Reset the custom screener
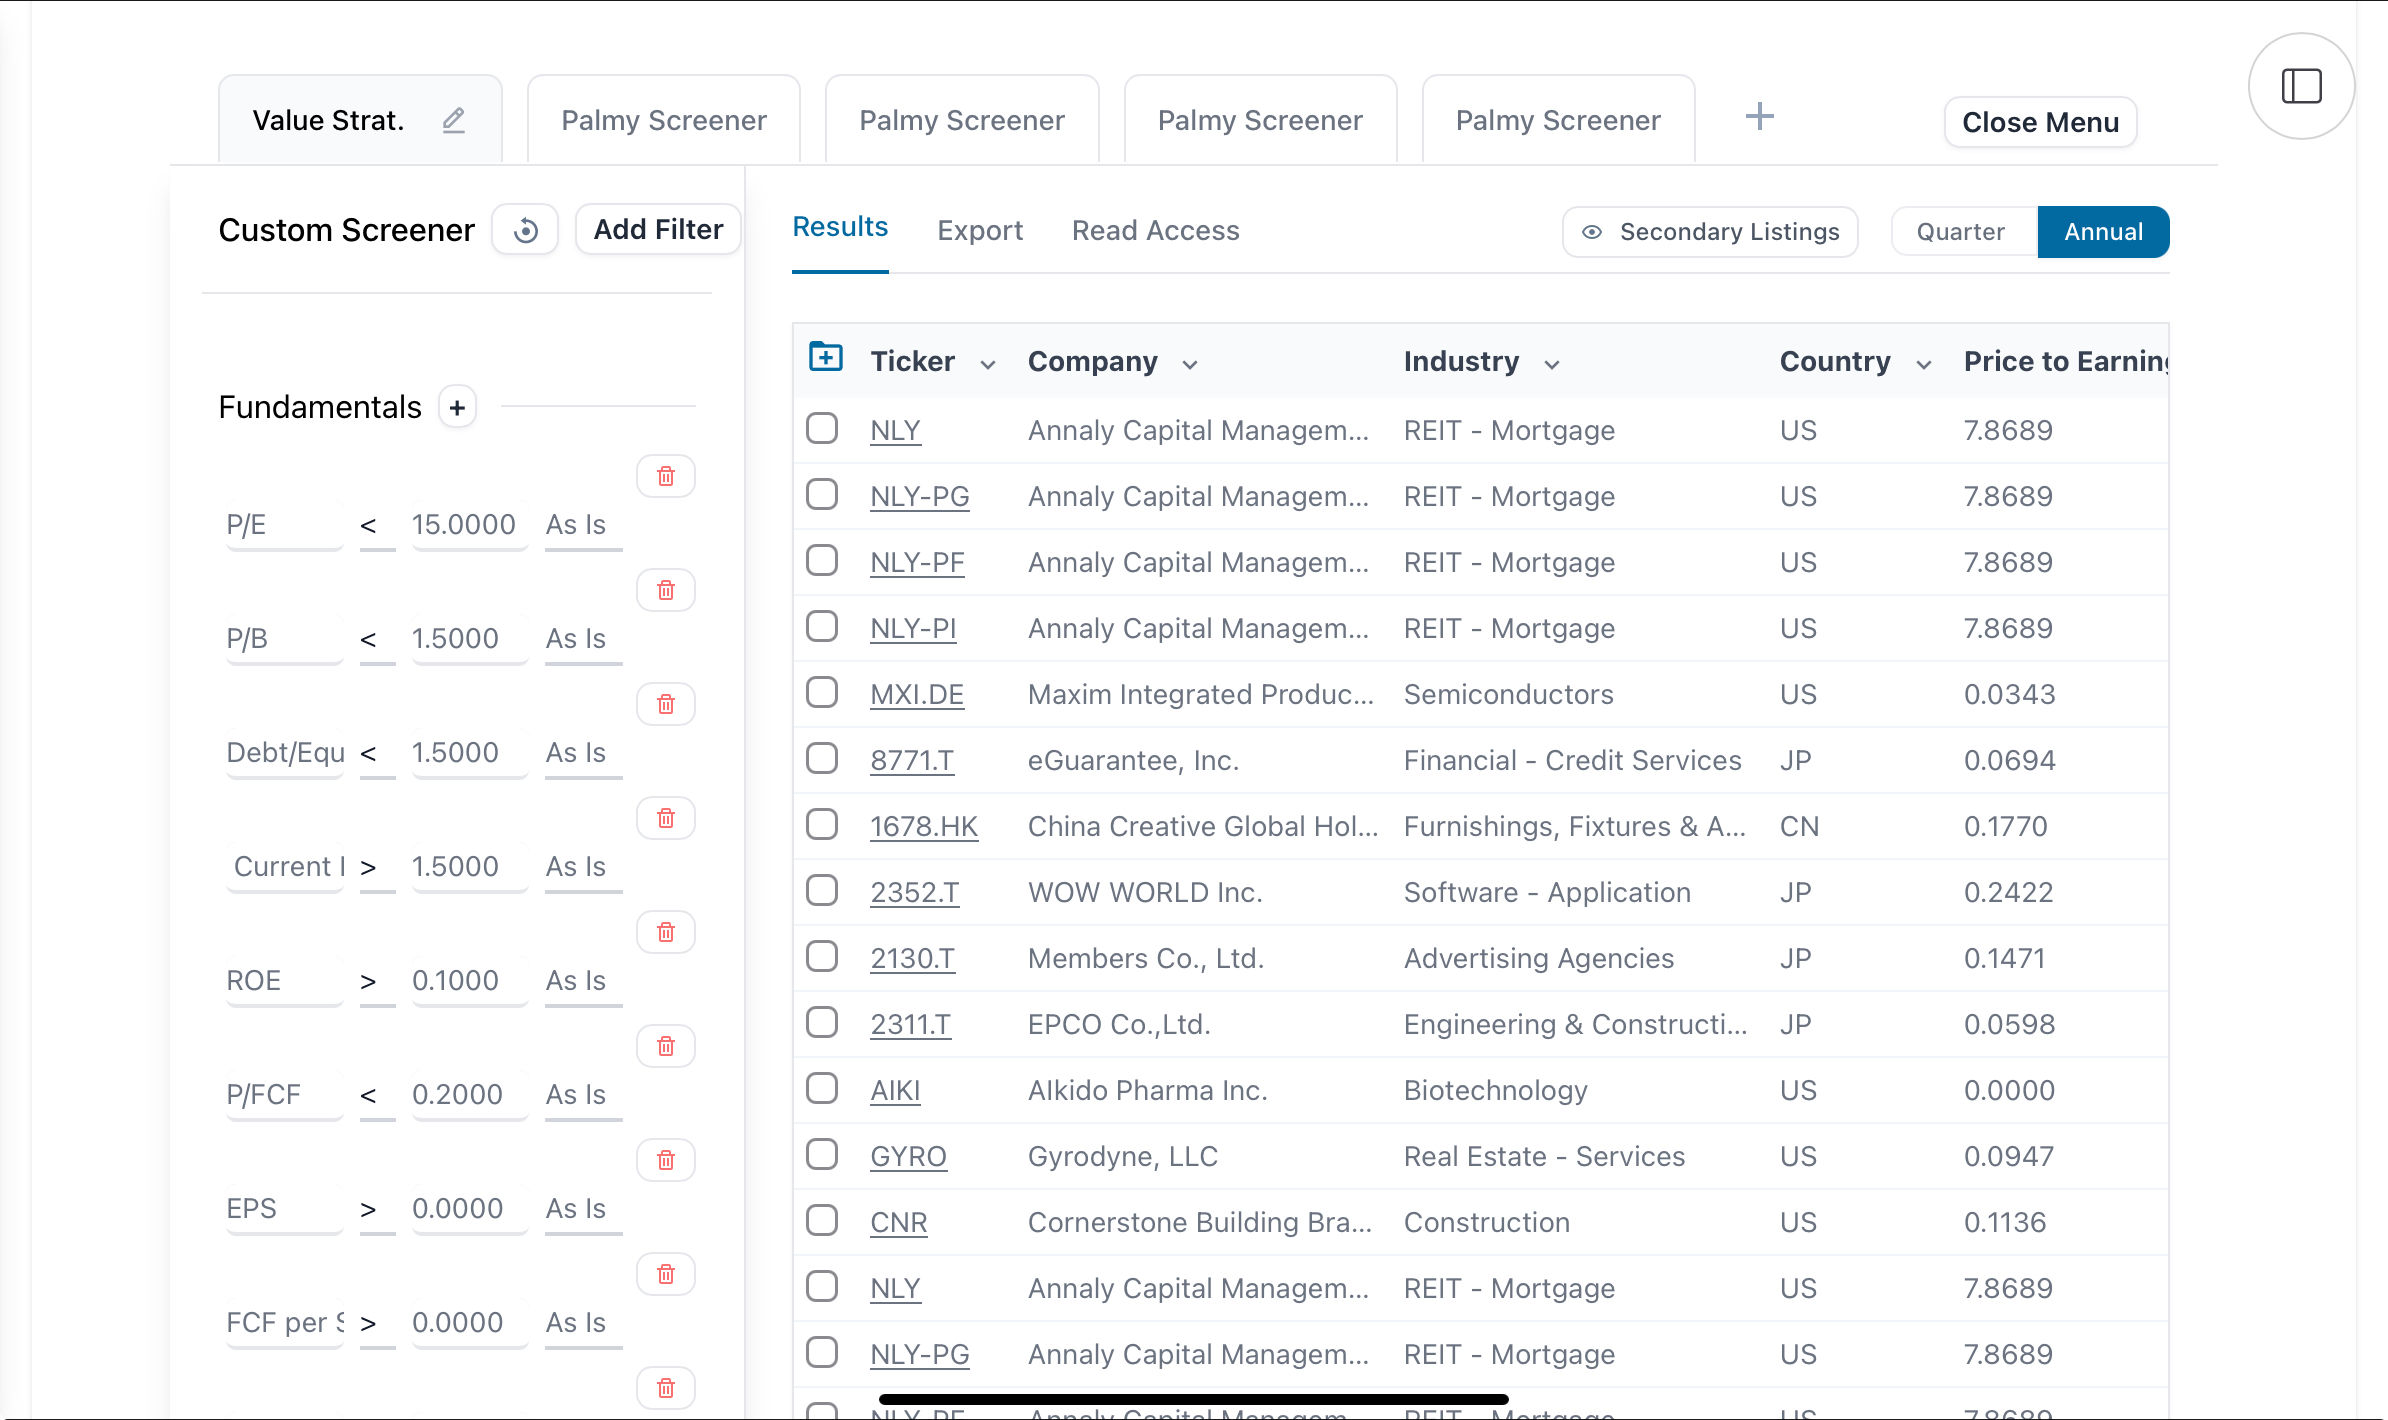This screenshot has height=1420, width=2388. (x=525, y=230)
